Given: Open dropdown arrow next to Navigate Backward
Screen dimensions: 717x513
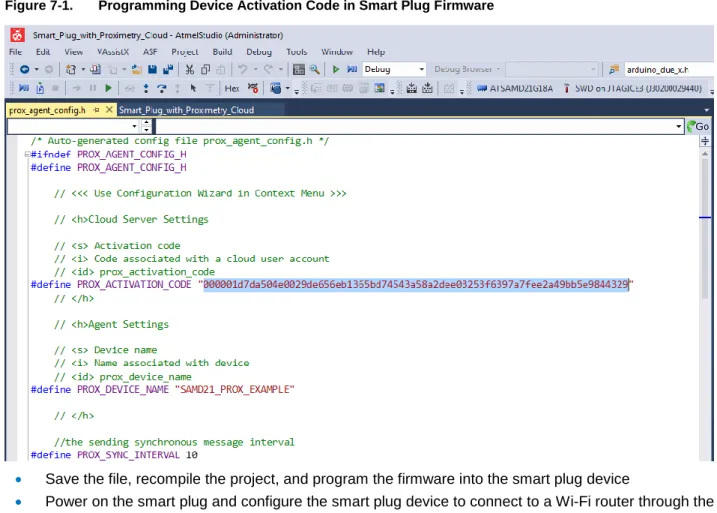Looking at the screenshot, I should (37, 69).
